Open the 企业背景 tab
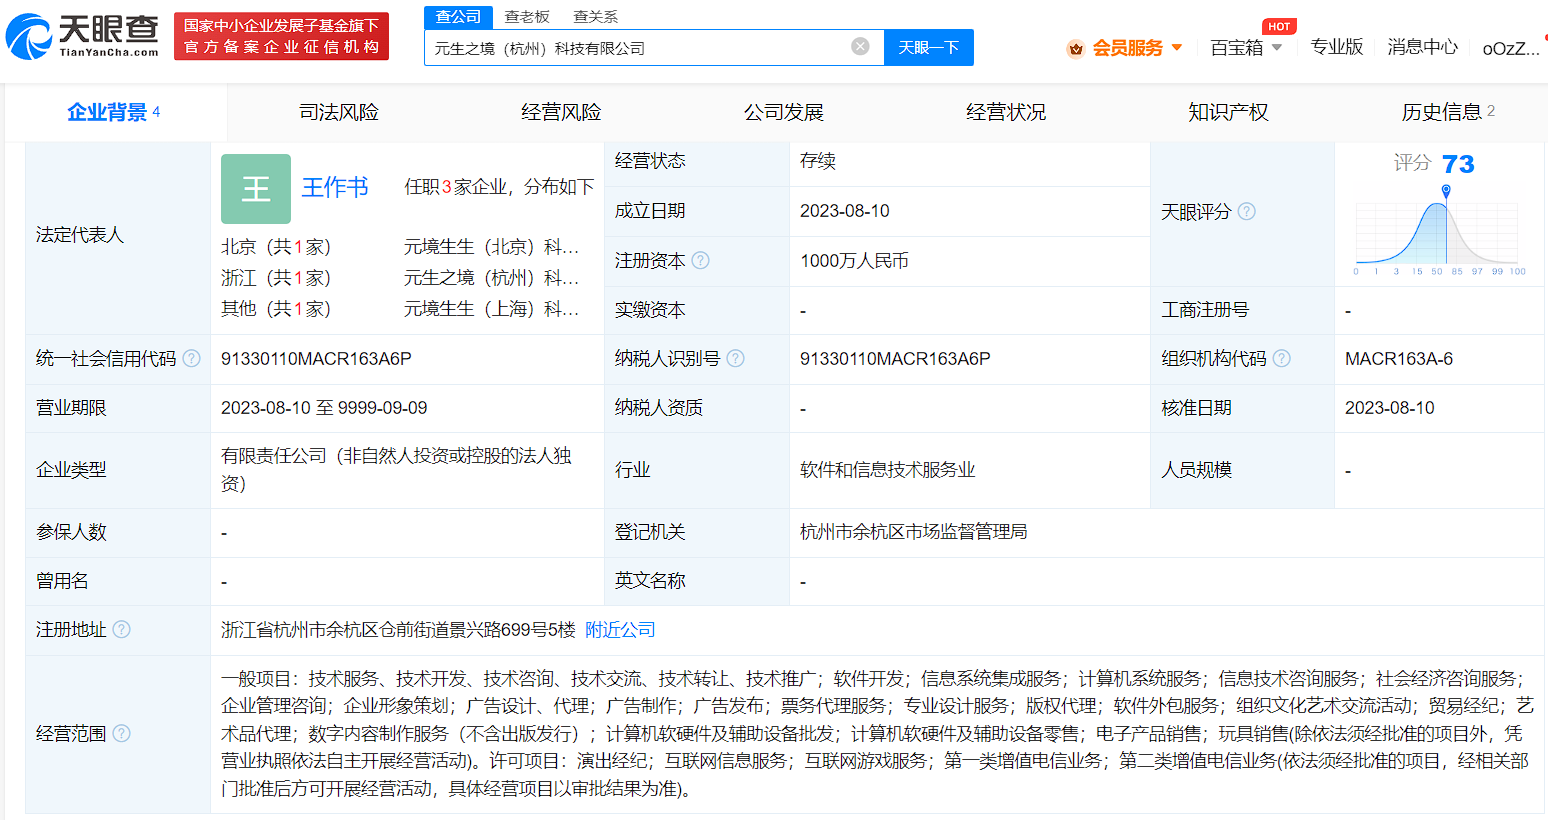Viewport: 1548px width, 820px height. (114, 112)
